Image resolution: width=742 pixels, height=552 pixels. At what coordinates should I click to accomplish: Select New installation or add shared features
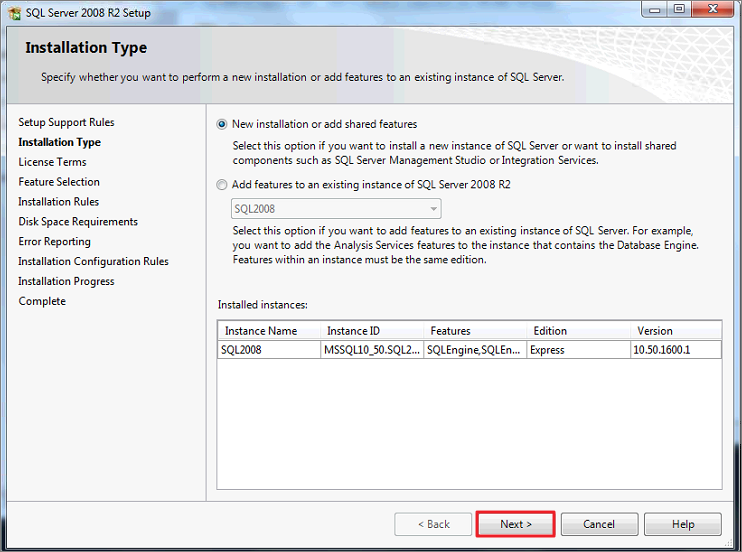coord(221,125)
